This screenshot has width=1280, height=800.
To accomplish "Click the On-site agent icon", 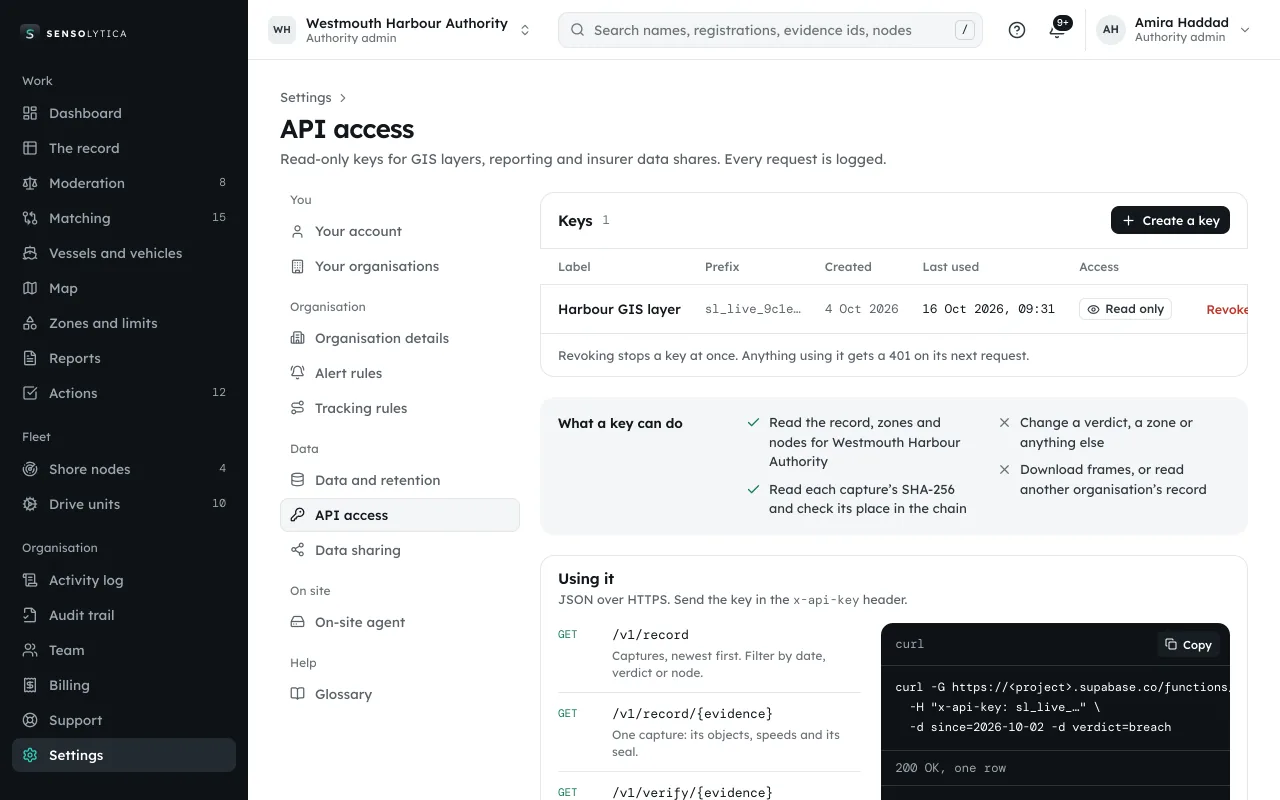I will (x=297, y=622).
